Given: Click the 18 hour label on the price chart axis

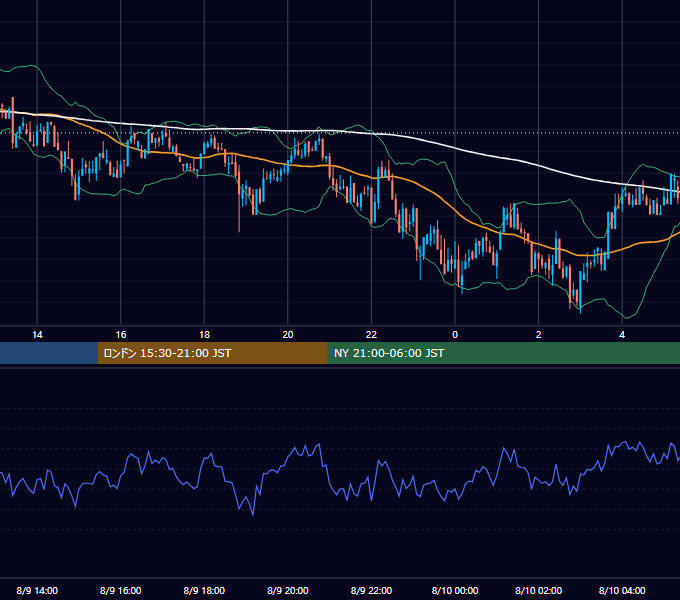Looking at the screenshot, I should pyautogui.click(x=204, y=335).
